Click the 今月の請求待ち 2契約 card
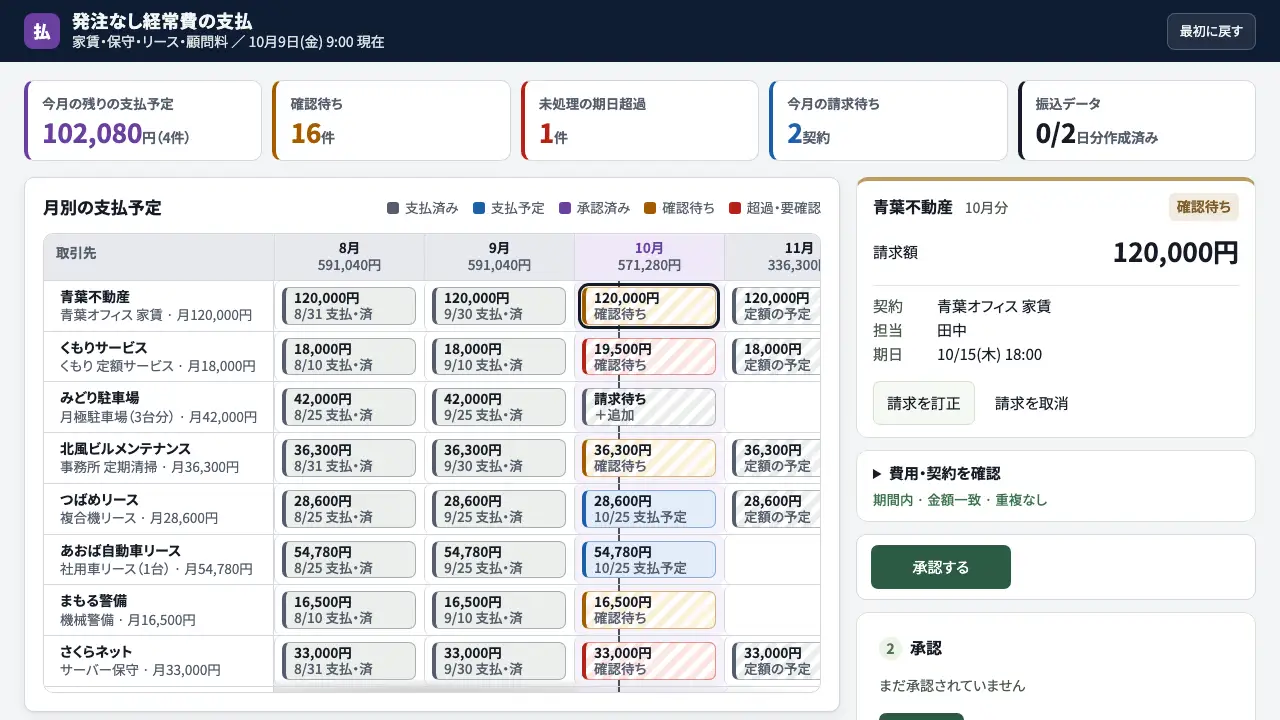 tap(888, 121)
